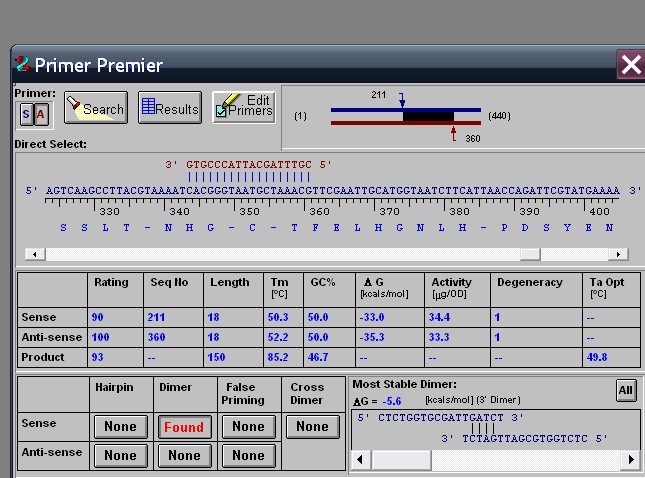This screenshot has height=478, width=645.
Task: Click right arrow of sequence scrollbar
Action: click(x=618, y=254)
